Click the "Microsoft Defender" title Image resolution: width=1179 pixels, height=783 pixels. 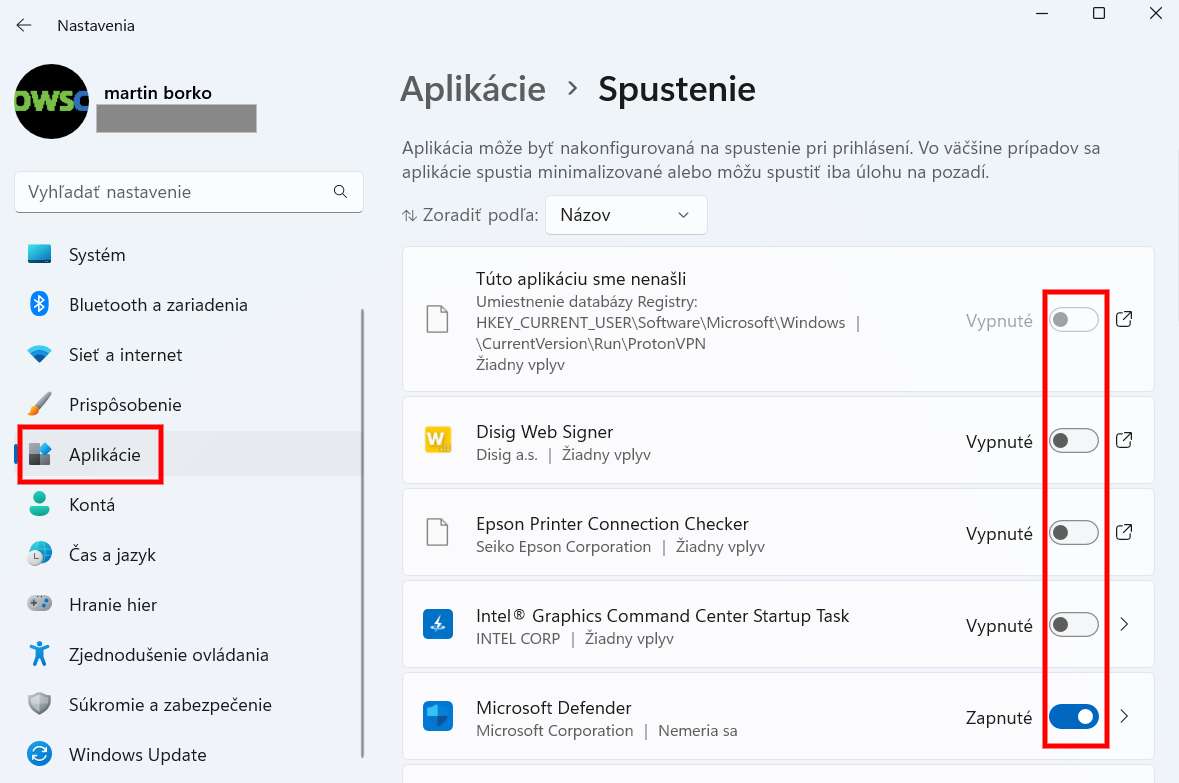(553, 708)
